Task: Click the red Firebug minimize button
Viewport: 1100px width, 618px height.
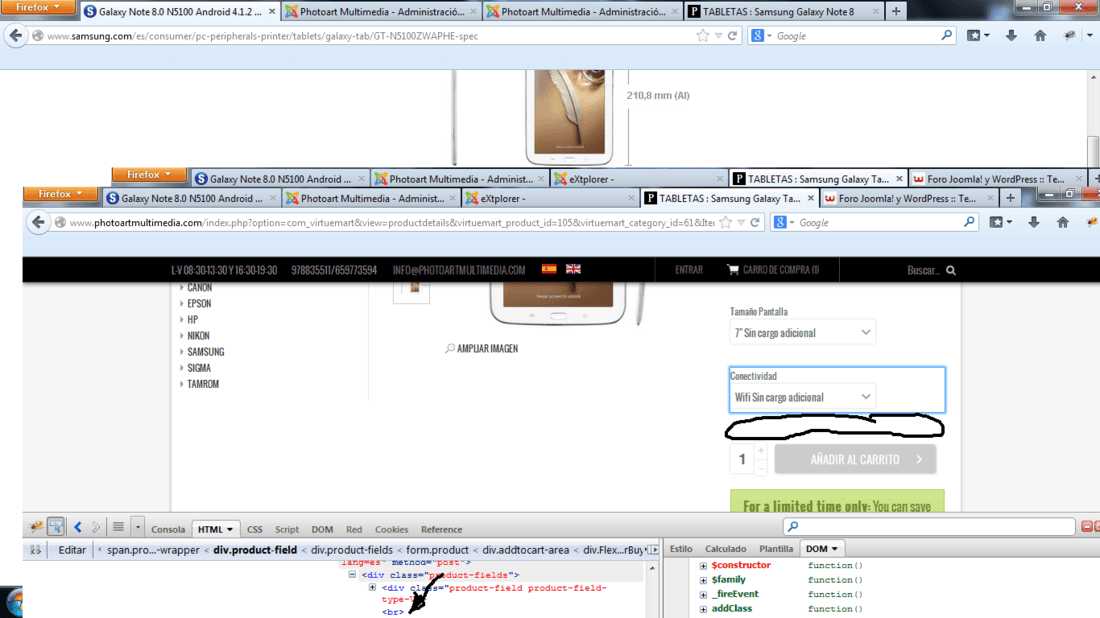Action: pyautogui.click(x=1086, y=526)
